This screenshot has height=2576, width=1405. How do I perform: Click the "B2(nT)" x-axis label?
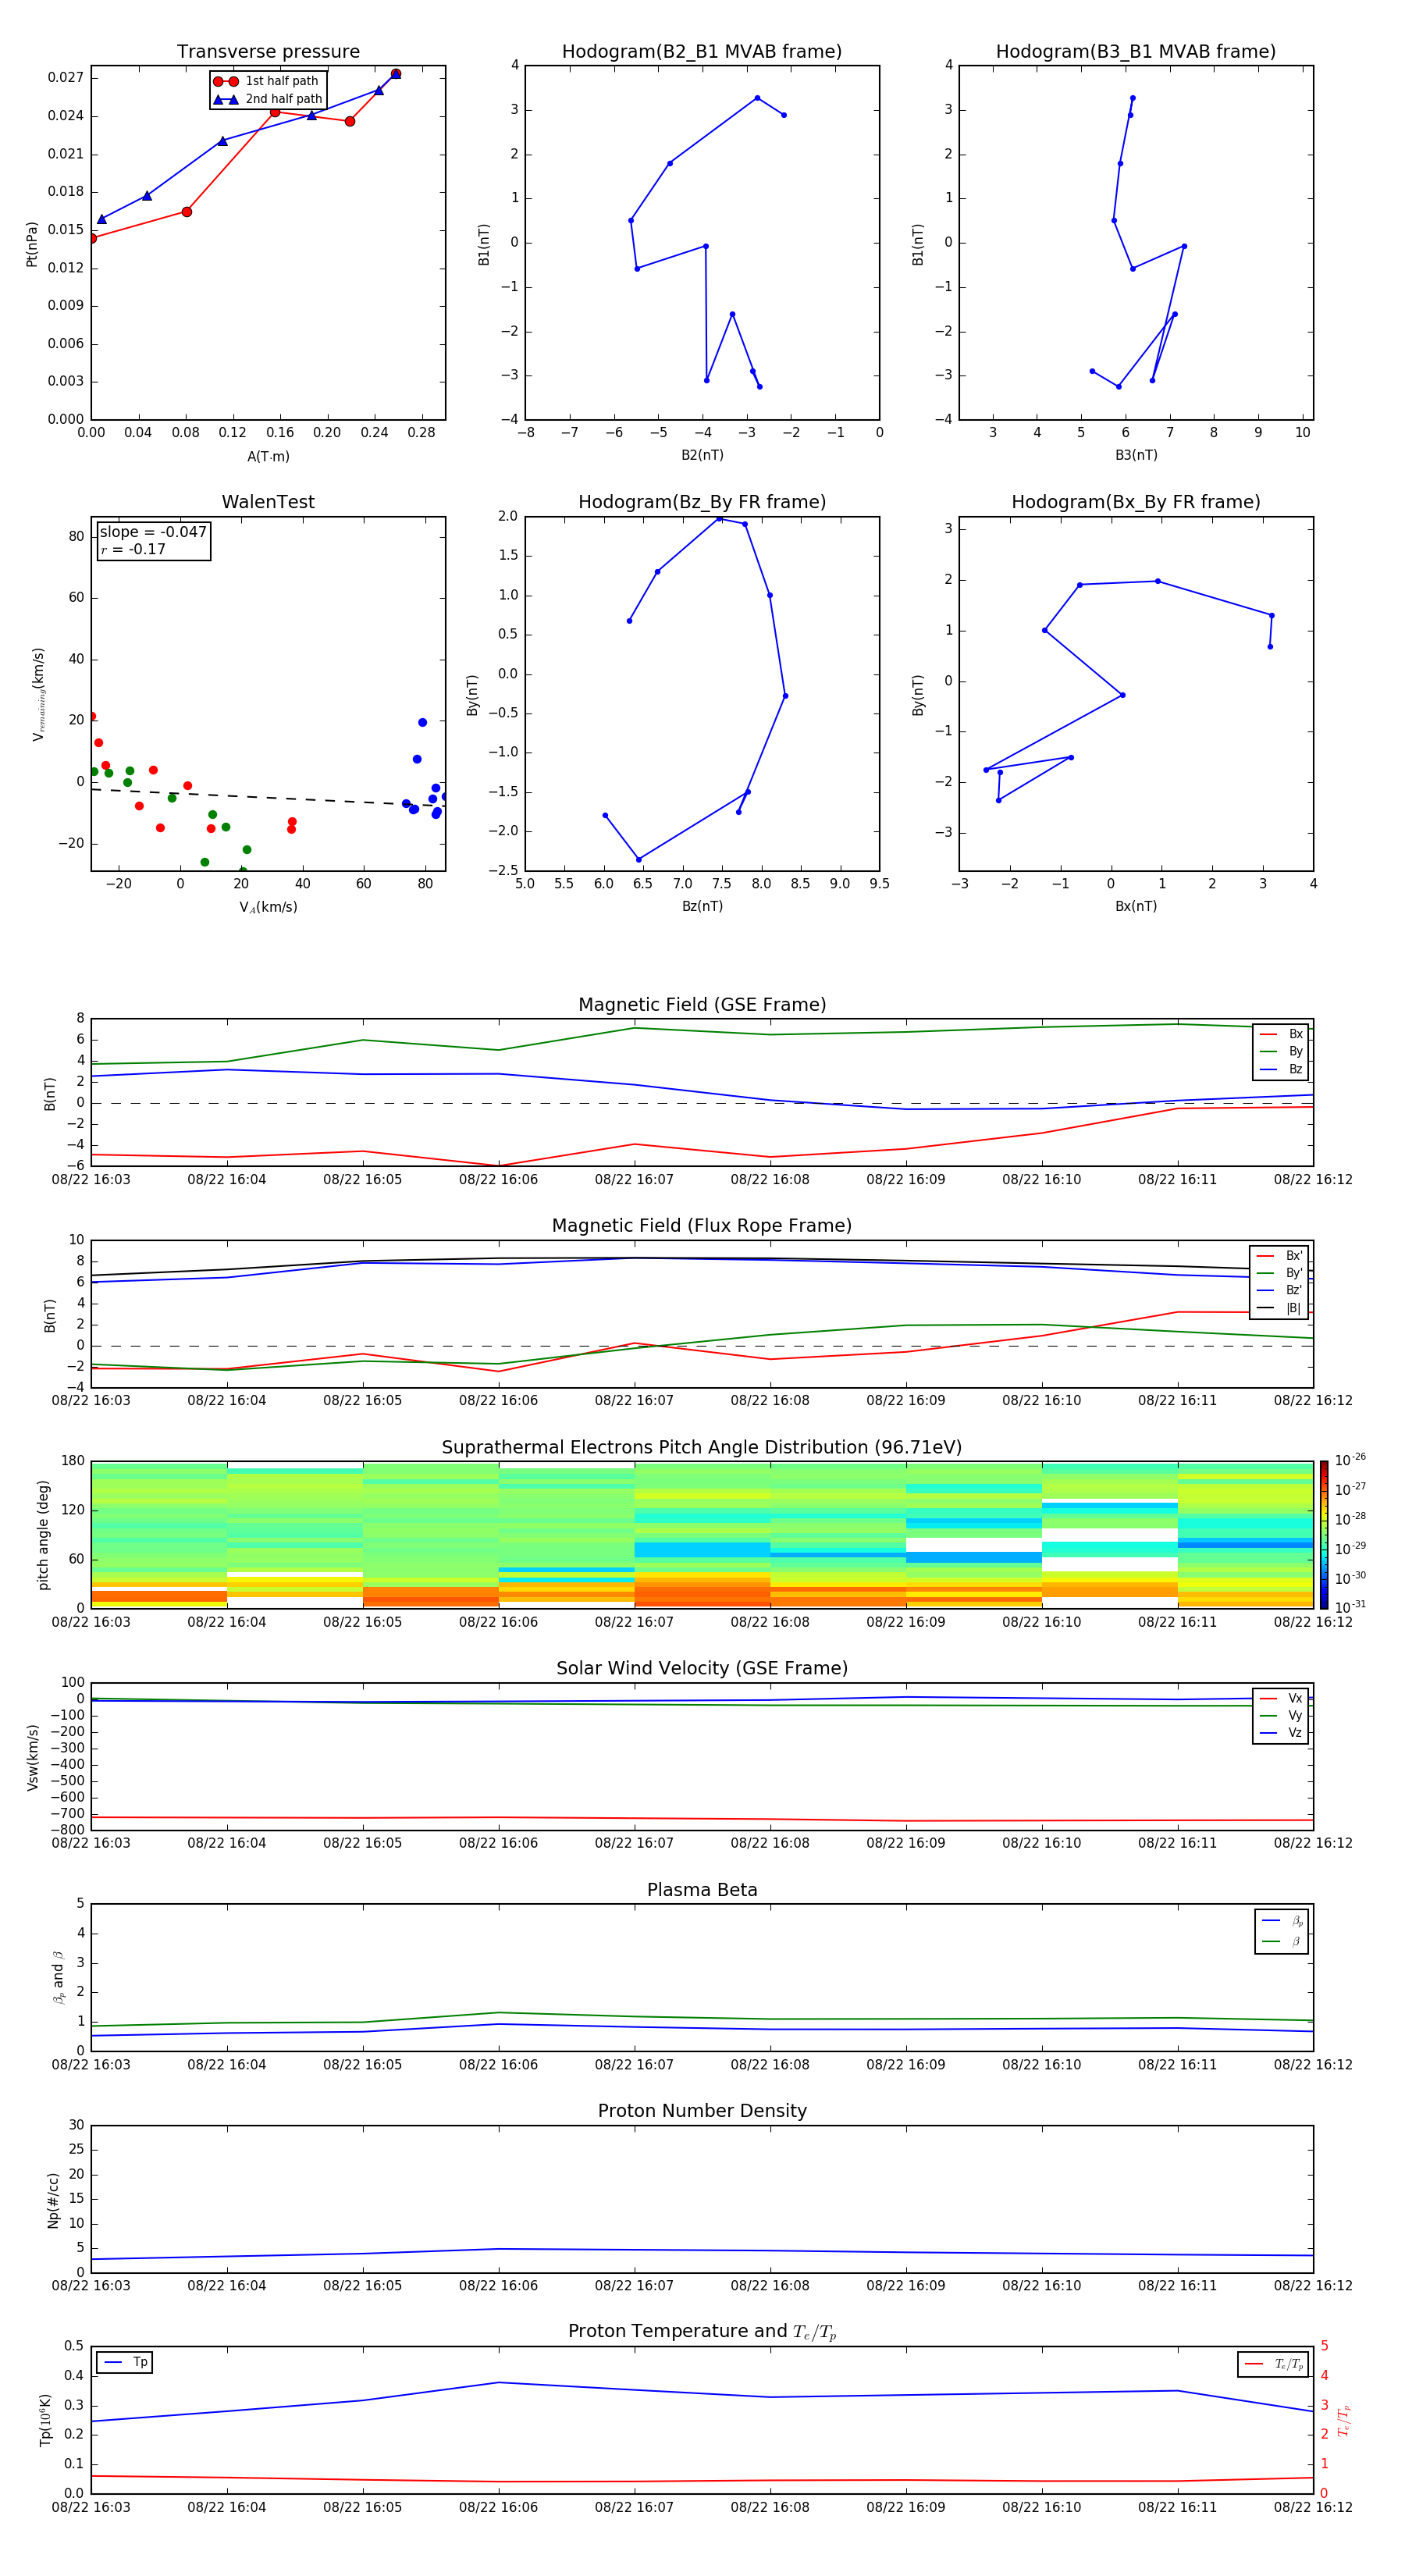[702, 455]
